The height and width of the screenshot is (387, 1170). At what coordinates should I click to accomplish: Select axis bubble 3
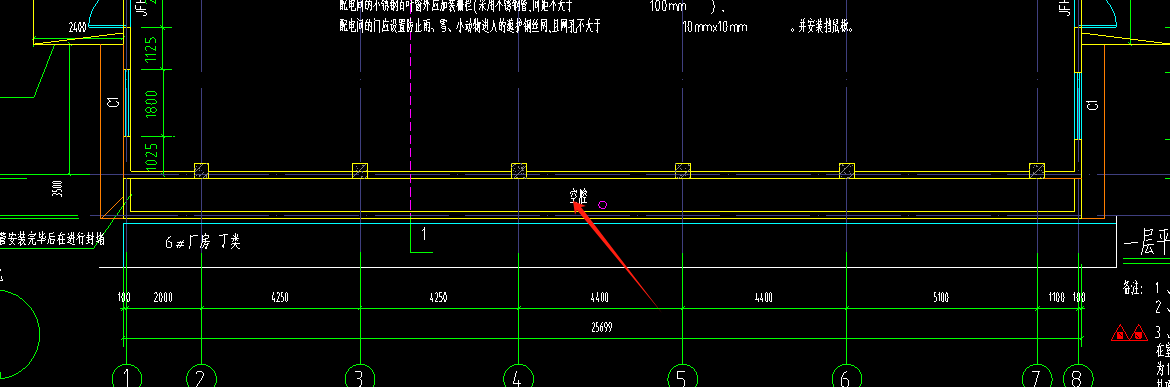click(359, 377)
